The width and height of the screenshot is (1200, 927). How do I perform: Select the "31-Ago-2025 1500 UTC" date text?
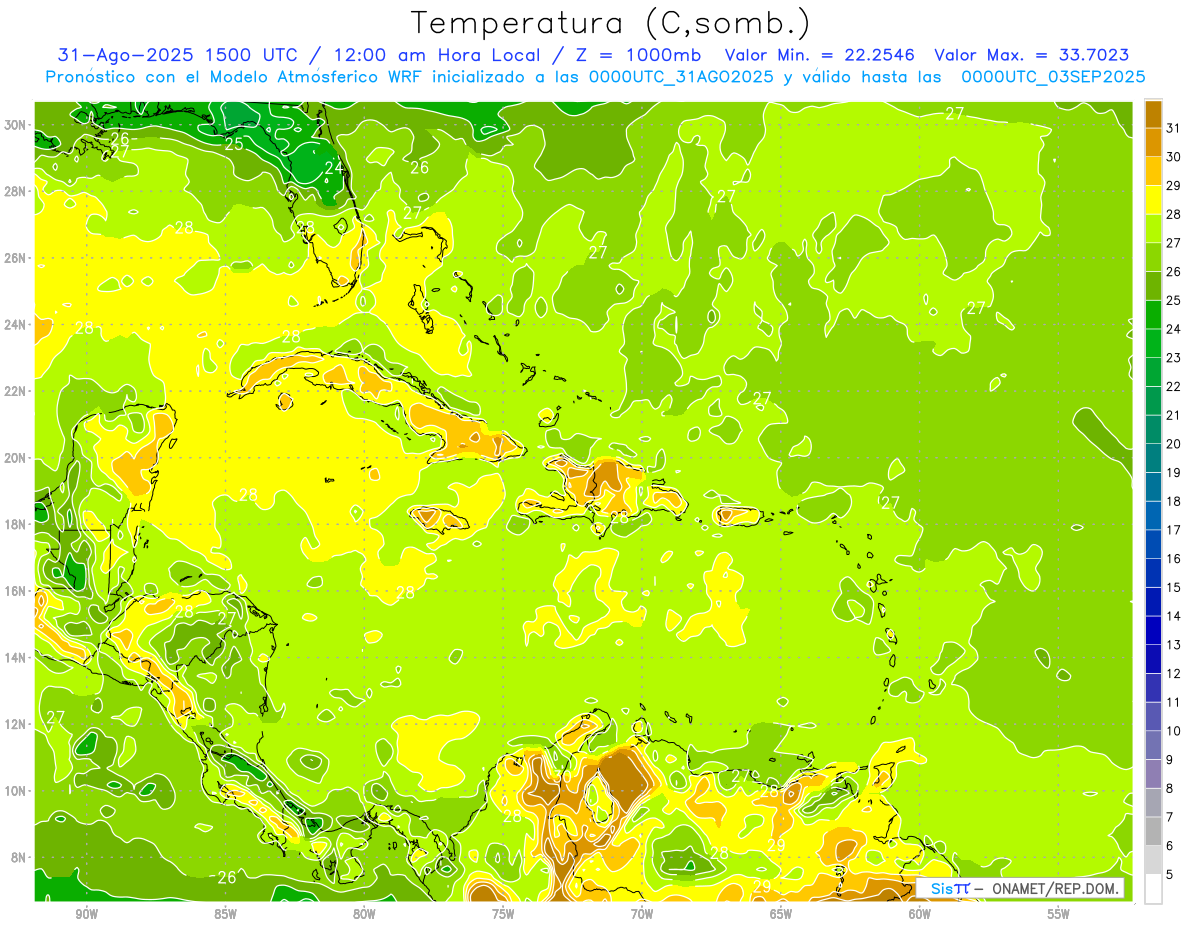(x=175, y=55)
